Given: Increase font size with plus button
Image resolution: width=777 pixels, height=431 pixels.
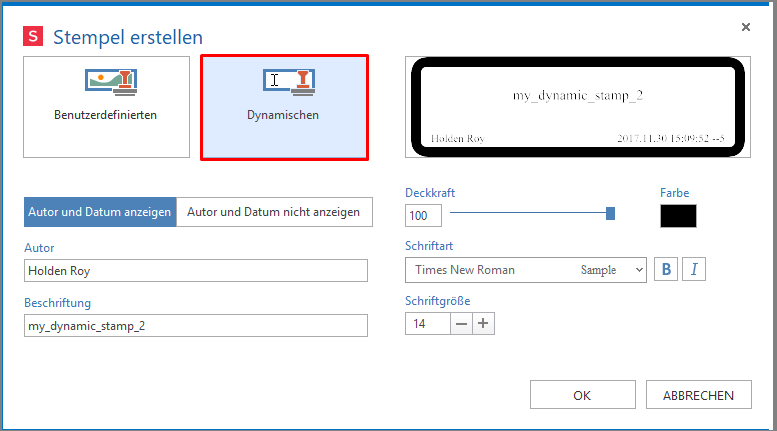Looking at the screenshot, I should [483, 324].
